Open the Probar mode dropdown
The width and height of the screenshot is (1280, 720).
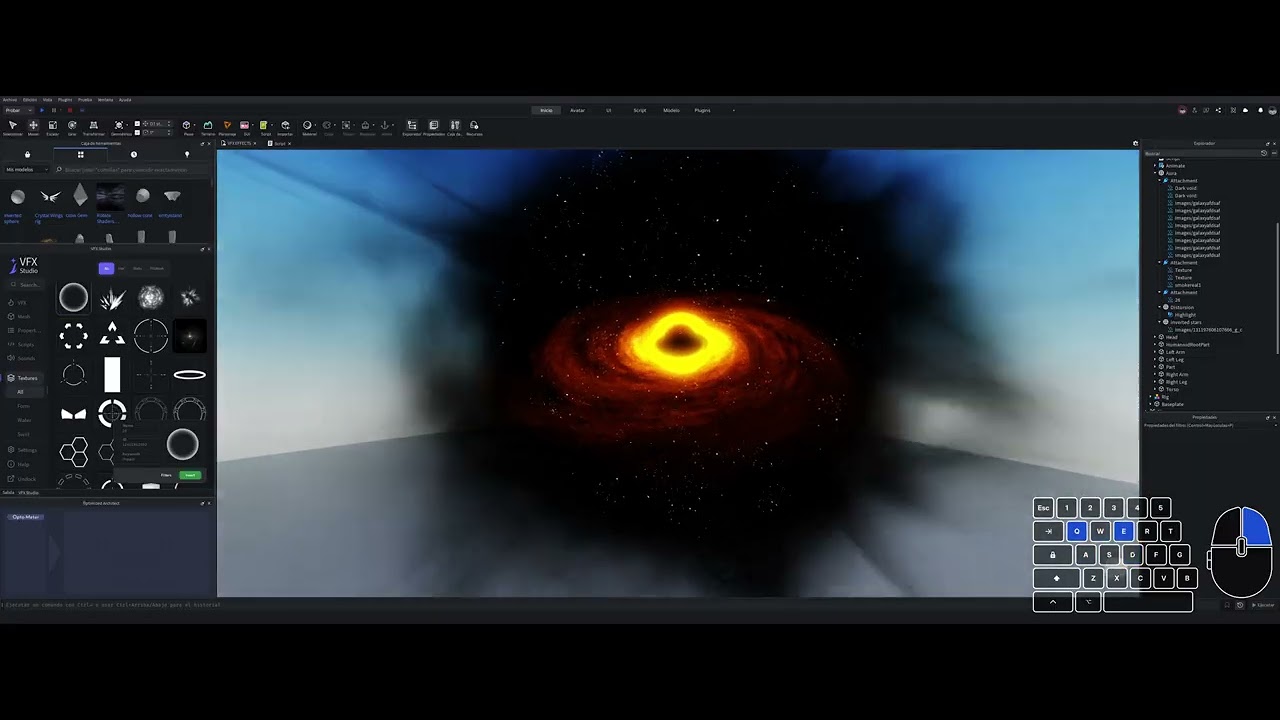(x=19, y=110)
